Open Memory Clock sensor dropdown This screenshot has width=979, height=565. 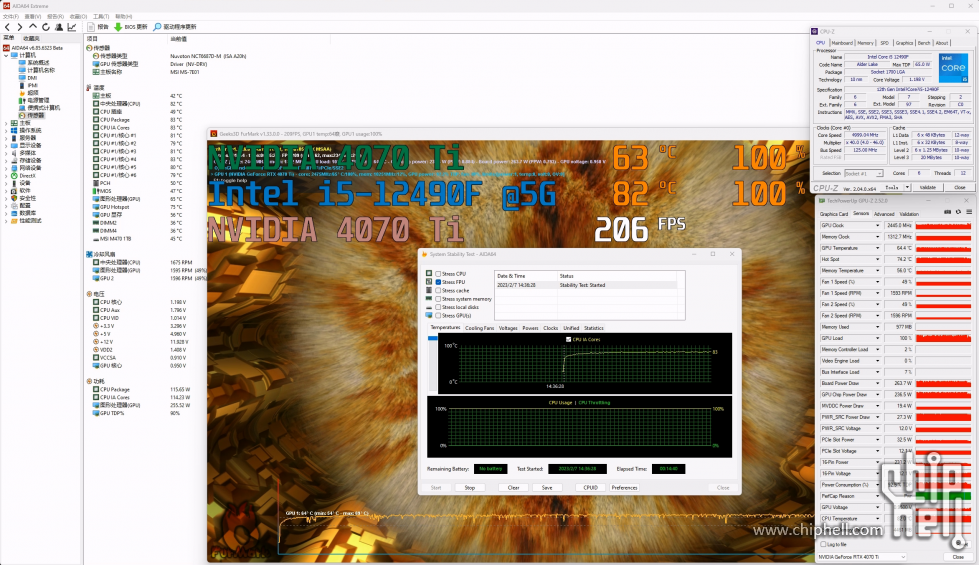877,237
